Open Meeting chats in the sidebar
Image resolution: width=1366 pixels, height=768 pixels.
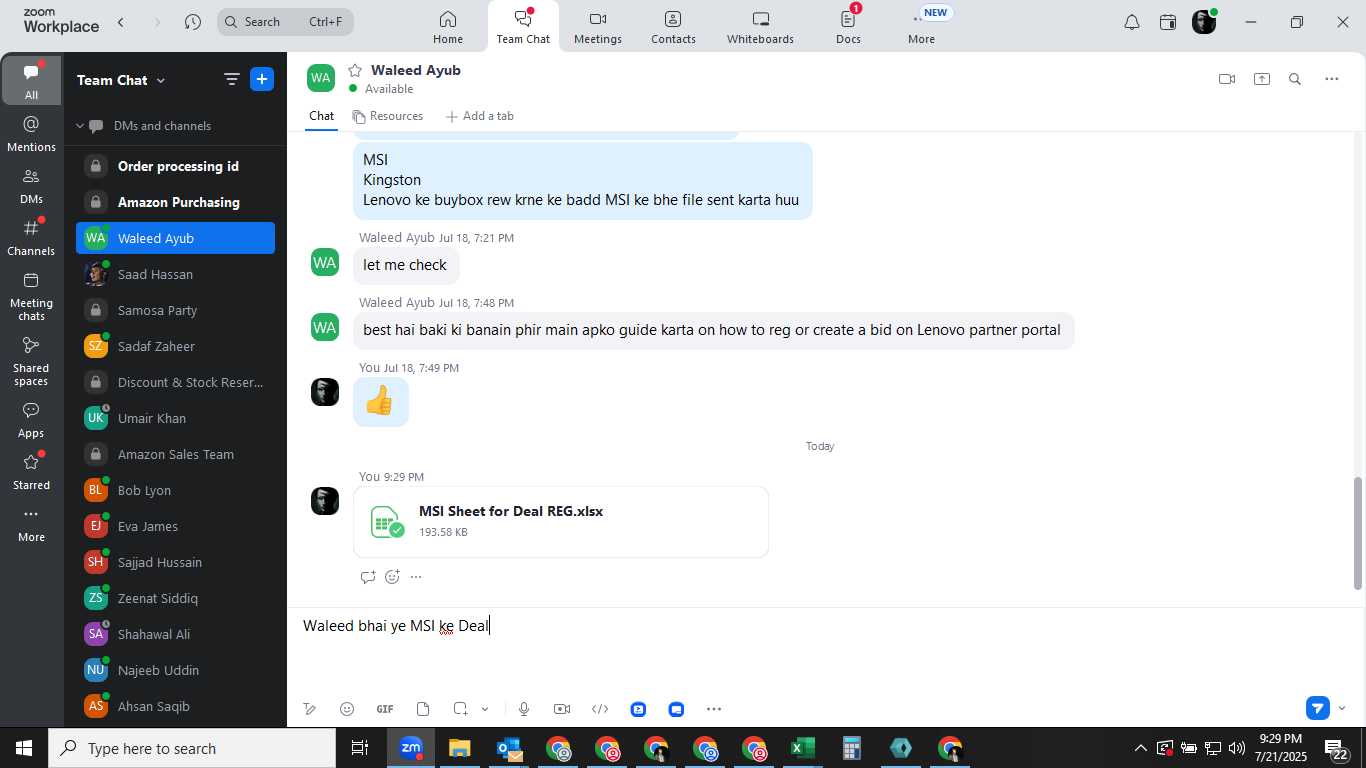click(31, 296)
